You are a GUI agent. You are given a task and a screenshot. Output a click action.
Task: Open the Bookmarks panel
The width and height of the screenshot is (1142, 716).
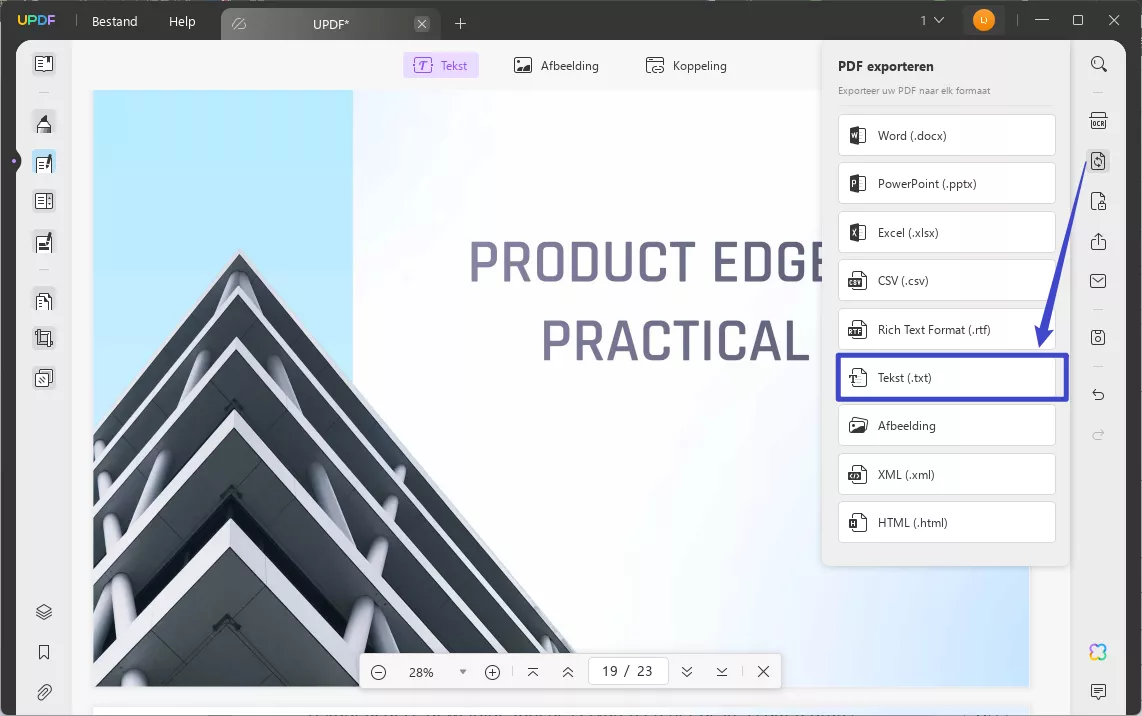coord(44,652)
